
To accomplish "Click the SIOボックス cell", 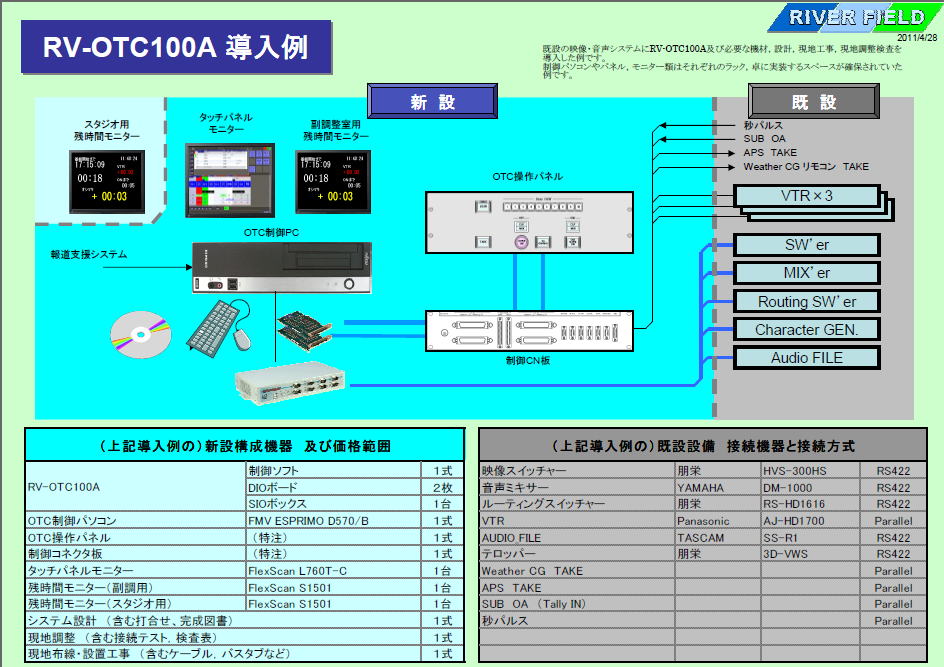I will pyautogui.click(x=334, y=504).
